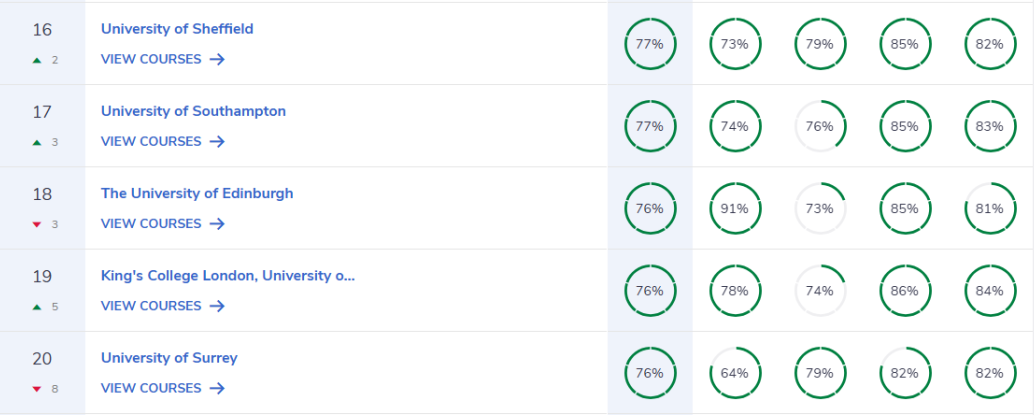Click Surrey's 64% progress ring
The image size is (1034, 415).
pos(735,373)
